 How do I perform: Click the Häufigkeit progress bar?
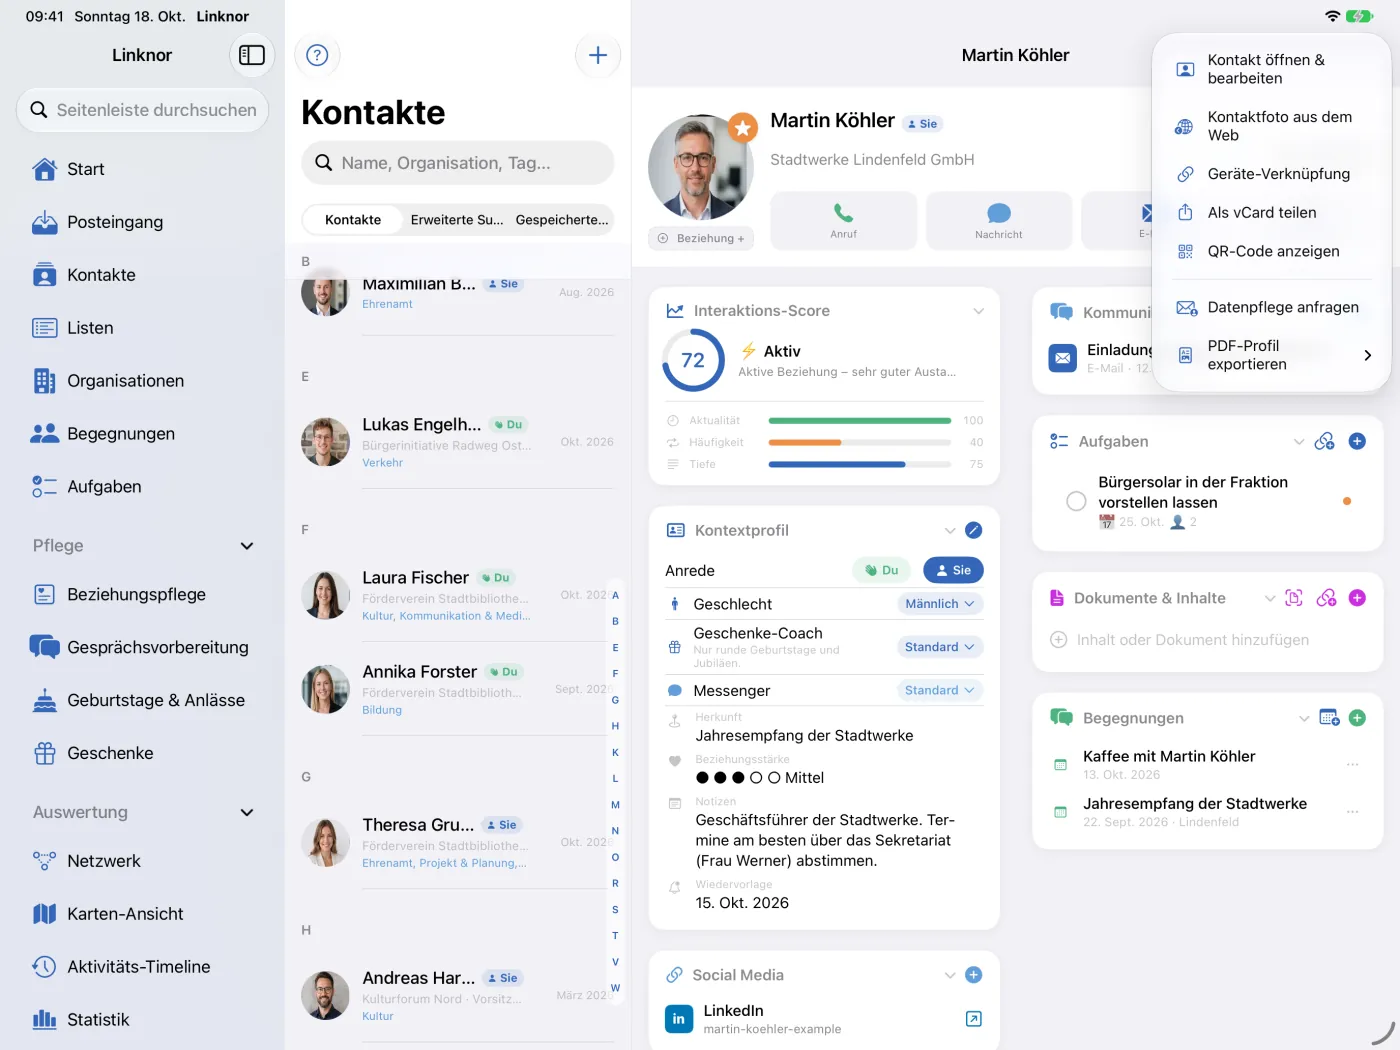click(859, 442)
